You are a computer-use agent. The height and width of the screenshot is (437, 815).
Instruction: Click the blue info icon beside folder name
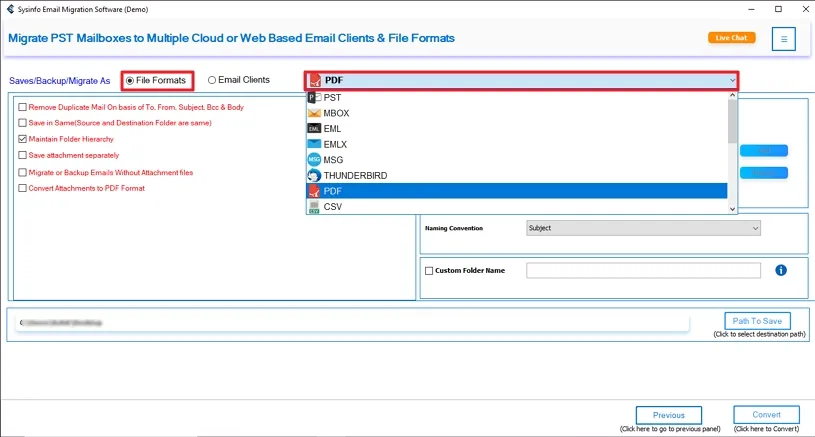coord(781,270)
